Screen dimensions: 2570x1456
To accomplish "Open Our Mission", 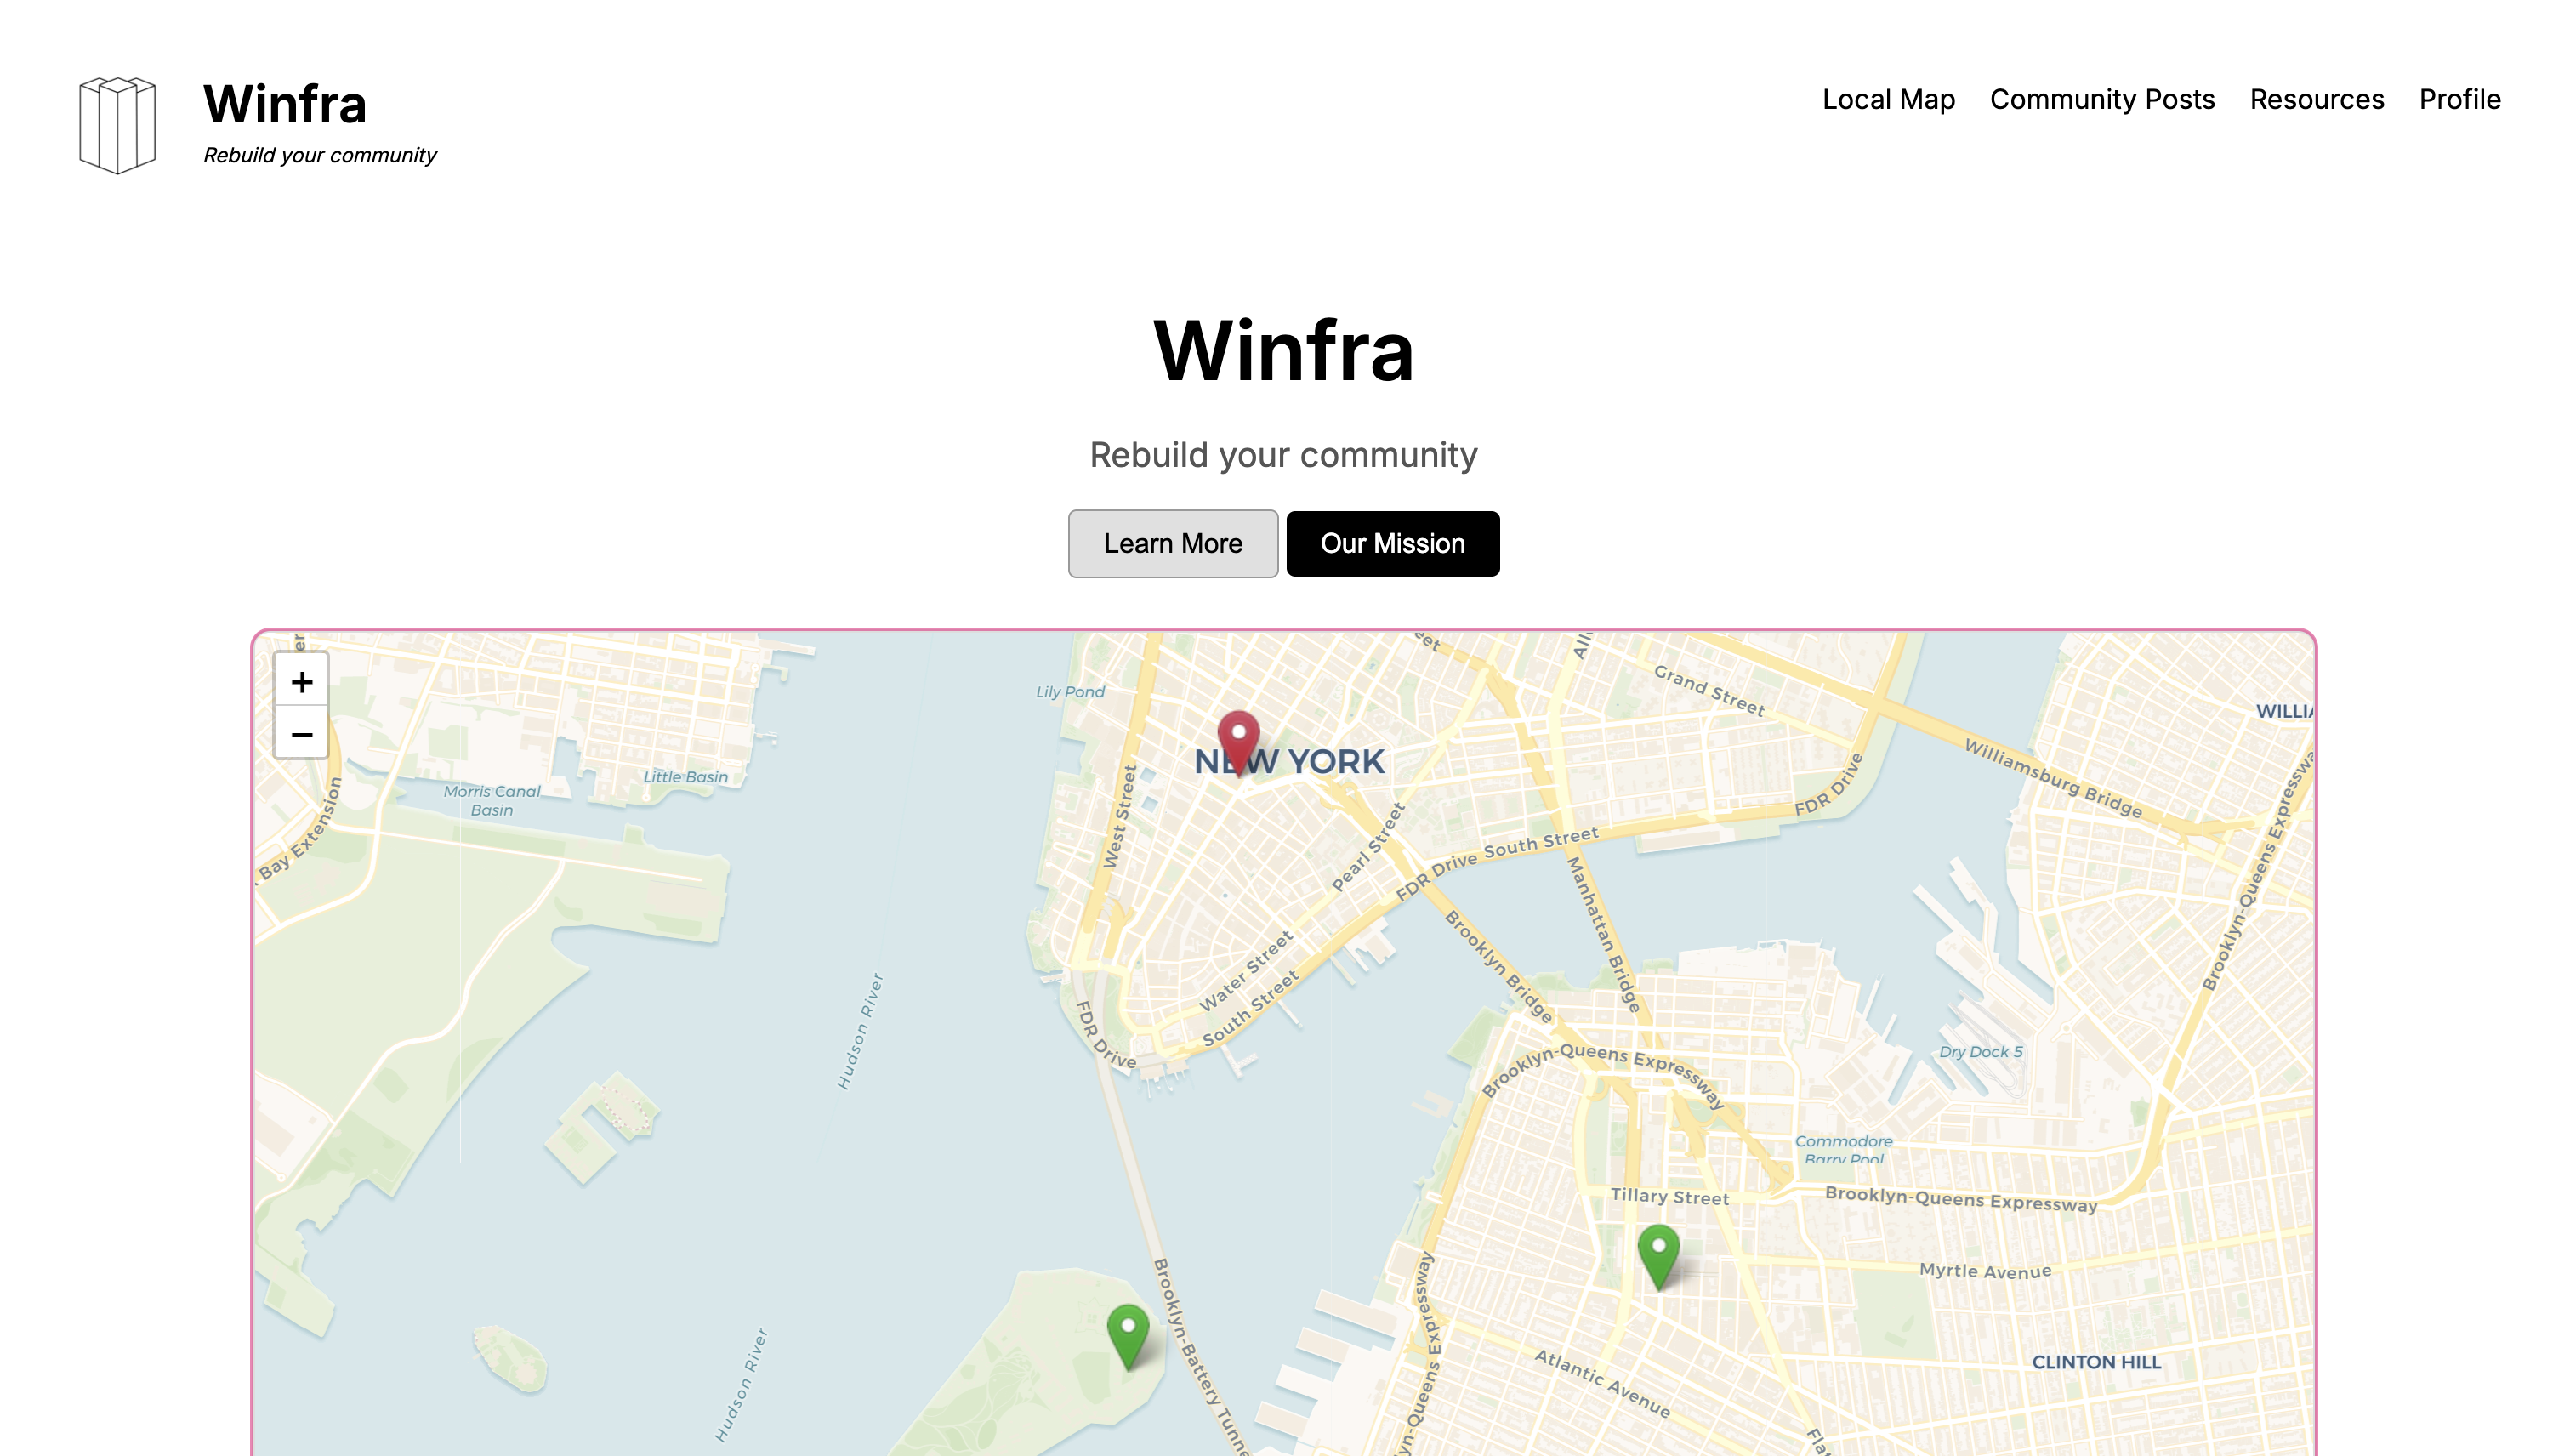I will pos(1392,543).
